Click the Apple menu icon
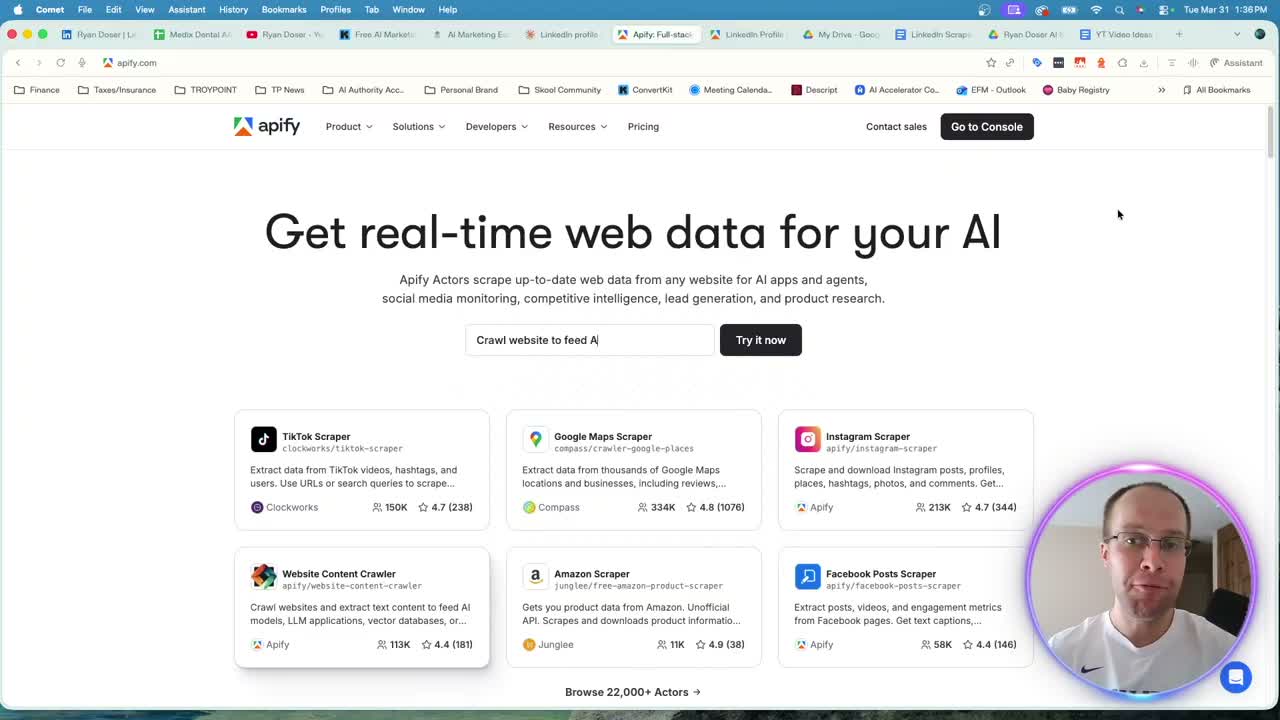Image resolution: width=1280 pixels, height=720 pixels. [x=18, y=10]
